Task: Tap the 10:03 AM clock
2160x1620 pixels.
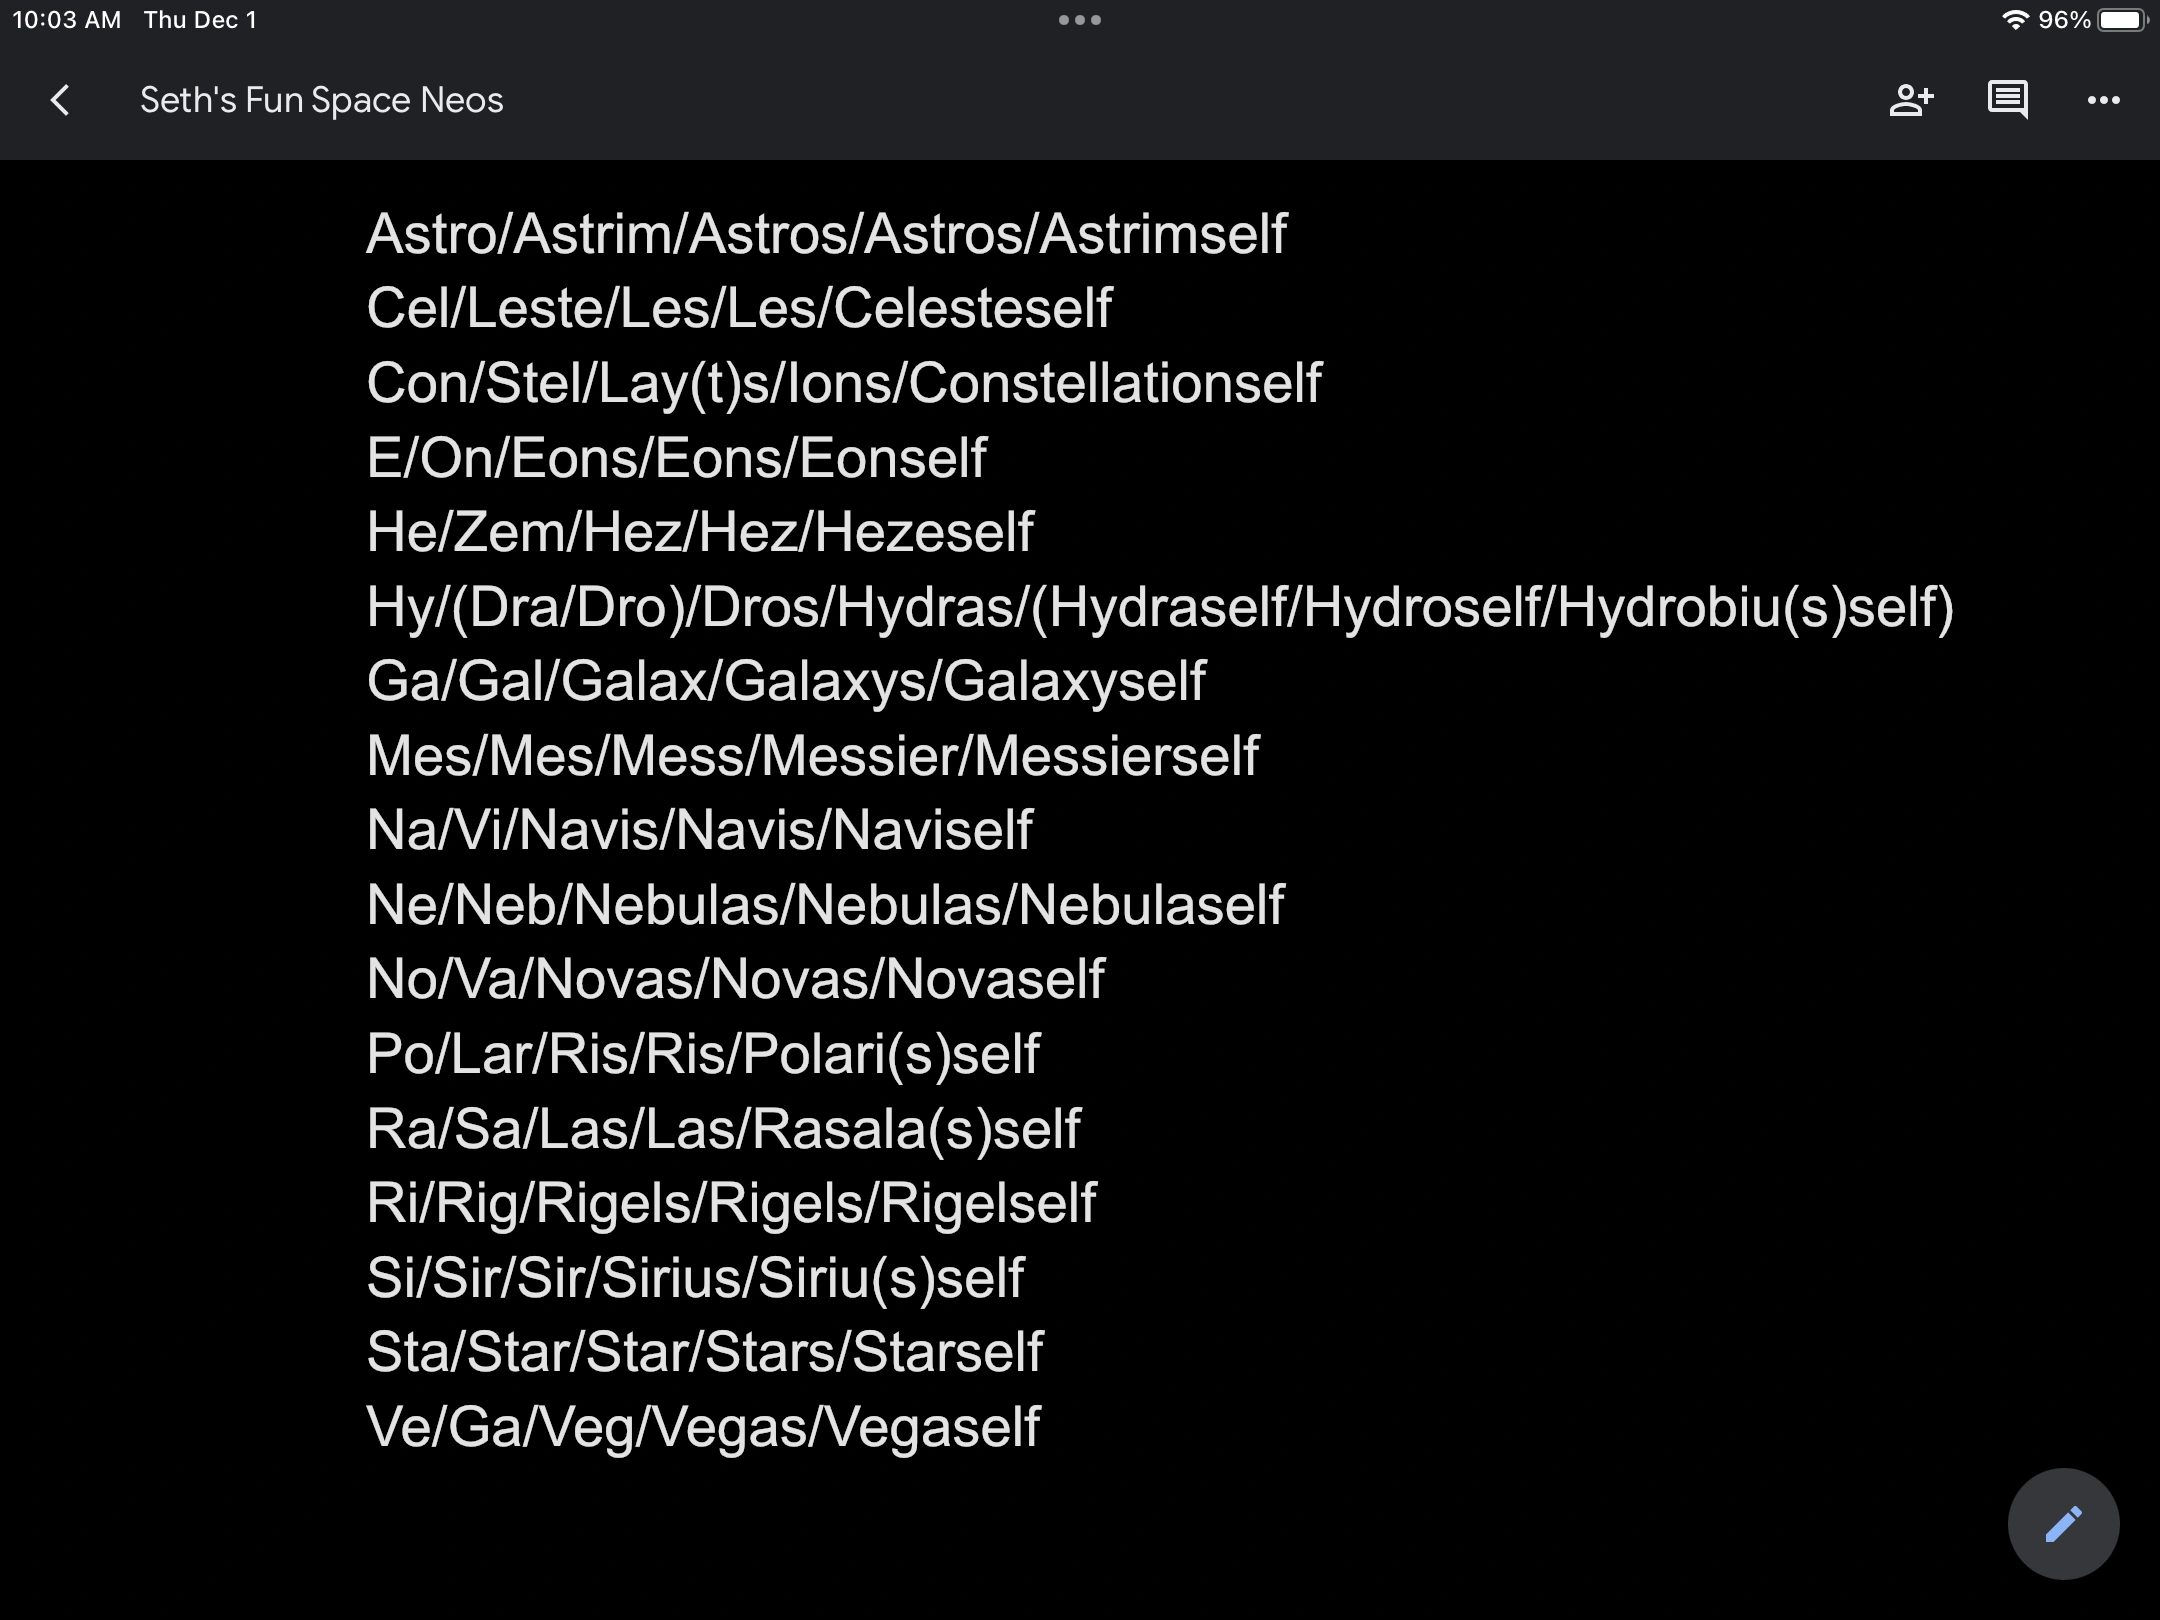Action: point(66,20)
